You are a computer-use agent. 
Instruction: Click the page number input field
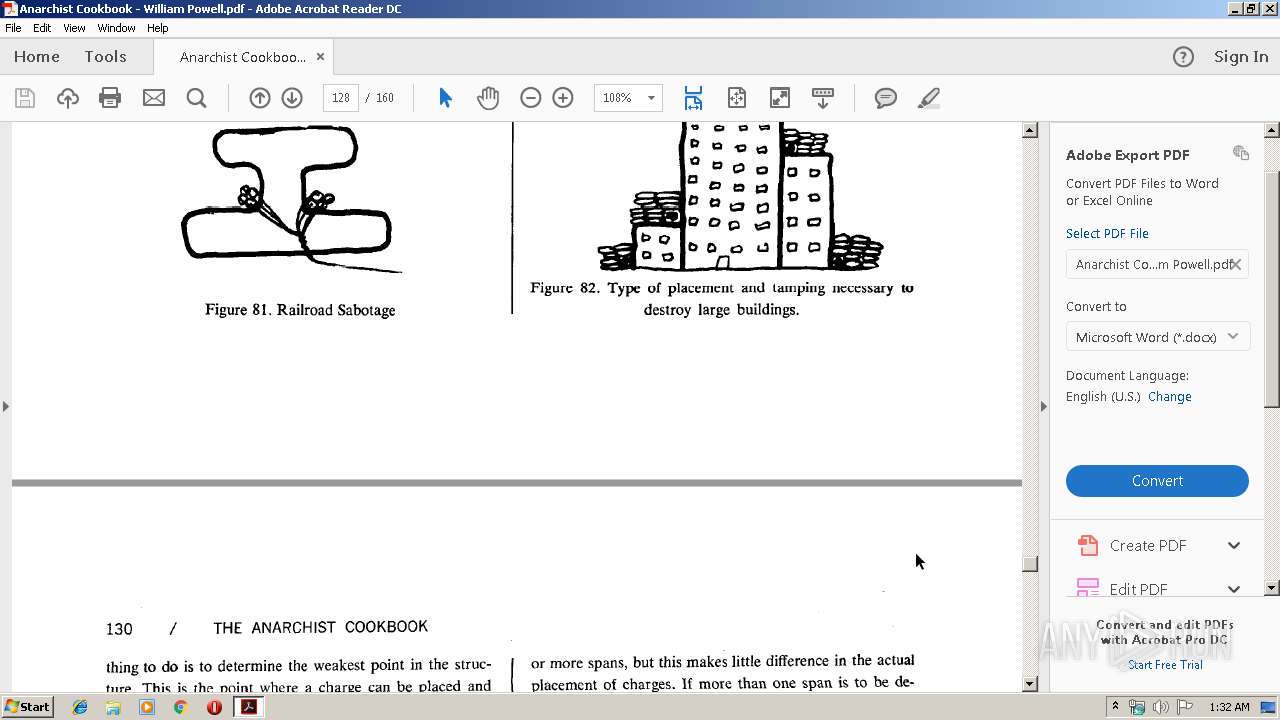point(341,98)
